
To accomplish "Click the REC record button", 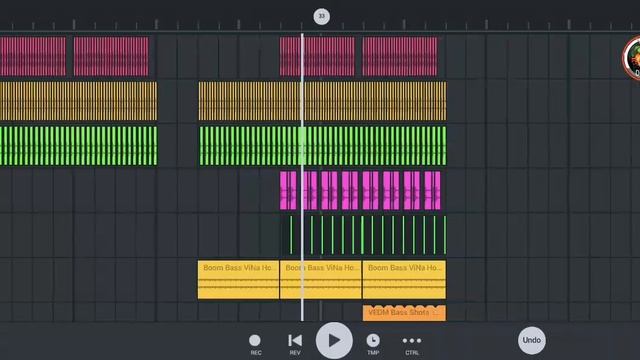I will (255, 344).
